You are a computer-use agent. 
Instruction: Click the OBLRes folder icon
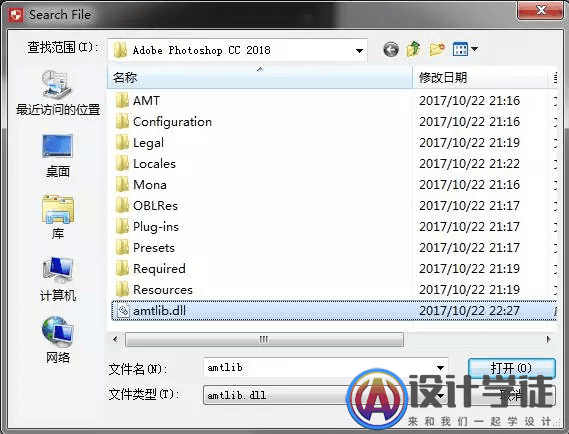(x=122, y=206)
